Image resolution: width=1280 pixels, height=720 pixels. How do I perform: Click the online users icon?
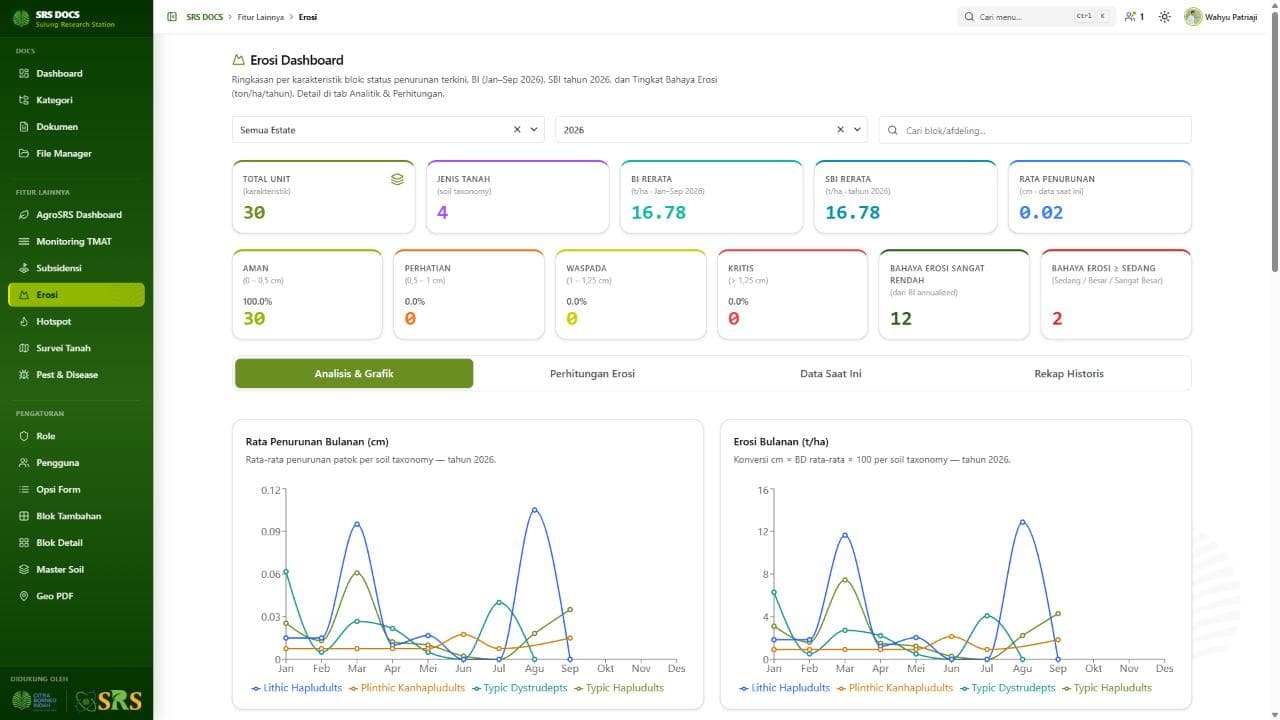coord(1130,17)
